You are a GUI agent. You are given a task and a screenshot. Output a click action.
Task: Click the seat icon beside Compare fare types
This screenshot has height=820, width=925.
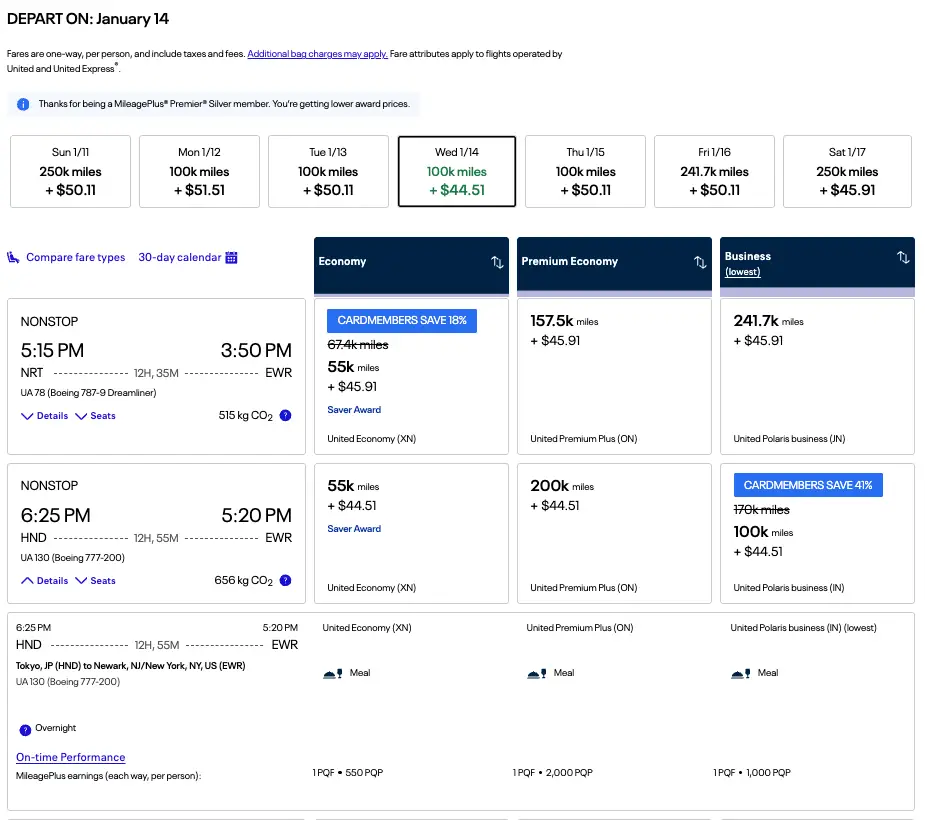tap(13, 258)
